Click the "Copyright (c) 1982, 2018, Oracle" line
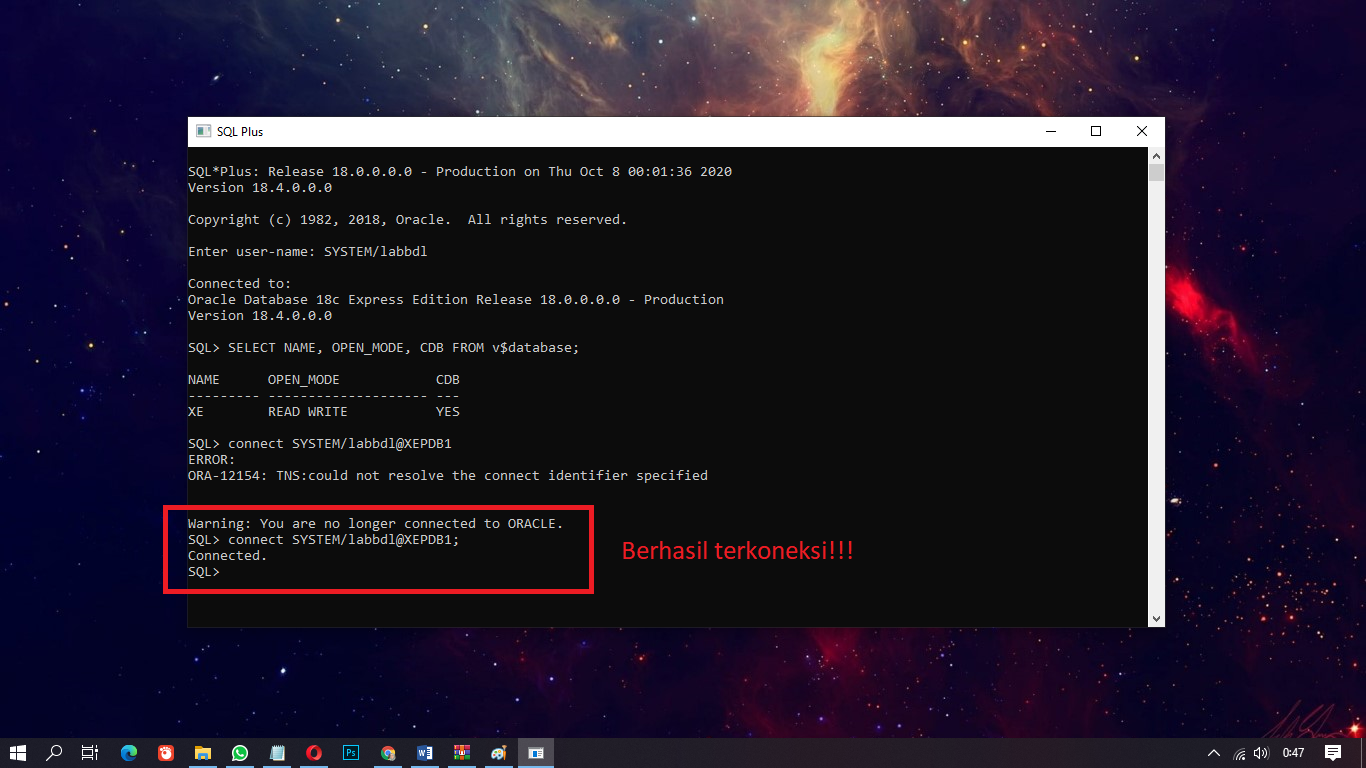1366x768 pixels. 408,220
